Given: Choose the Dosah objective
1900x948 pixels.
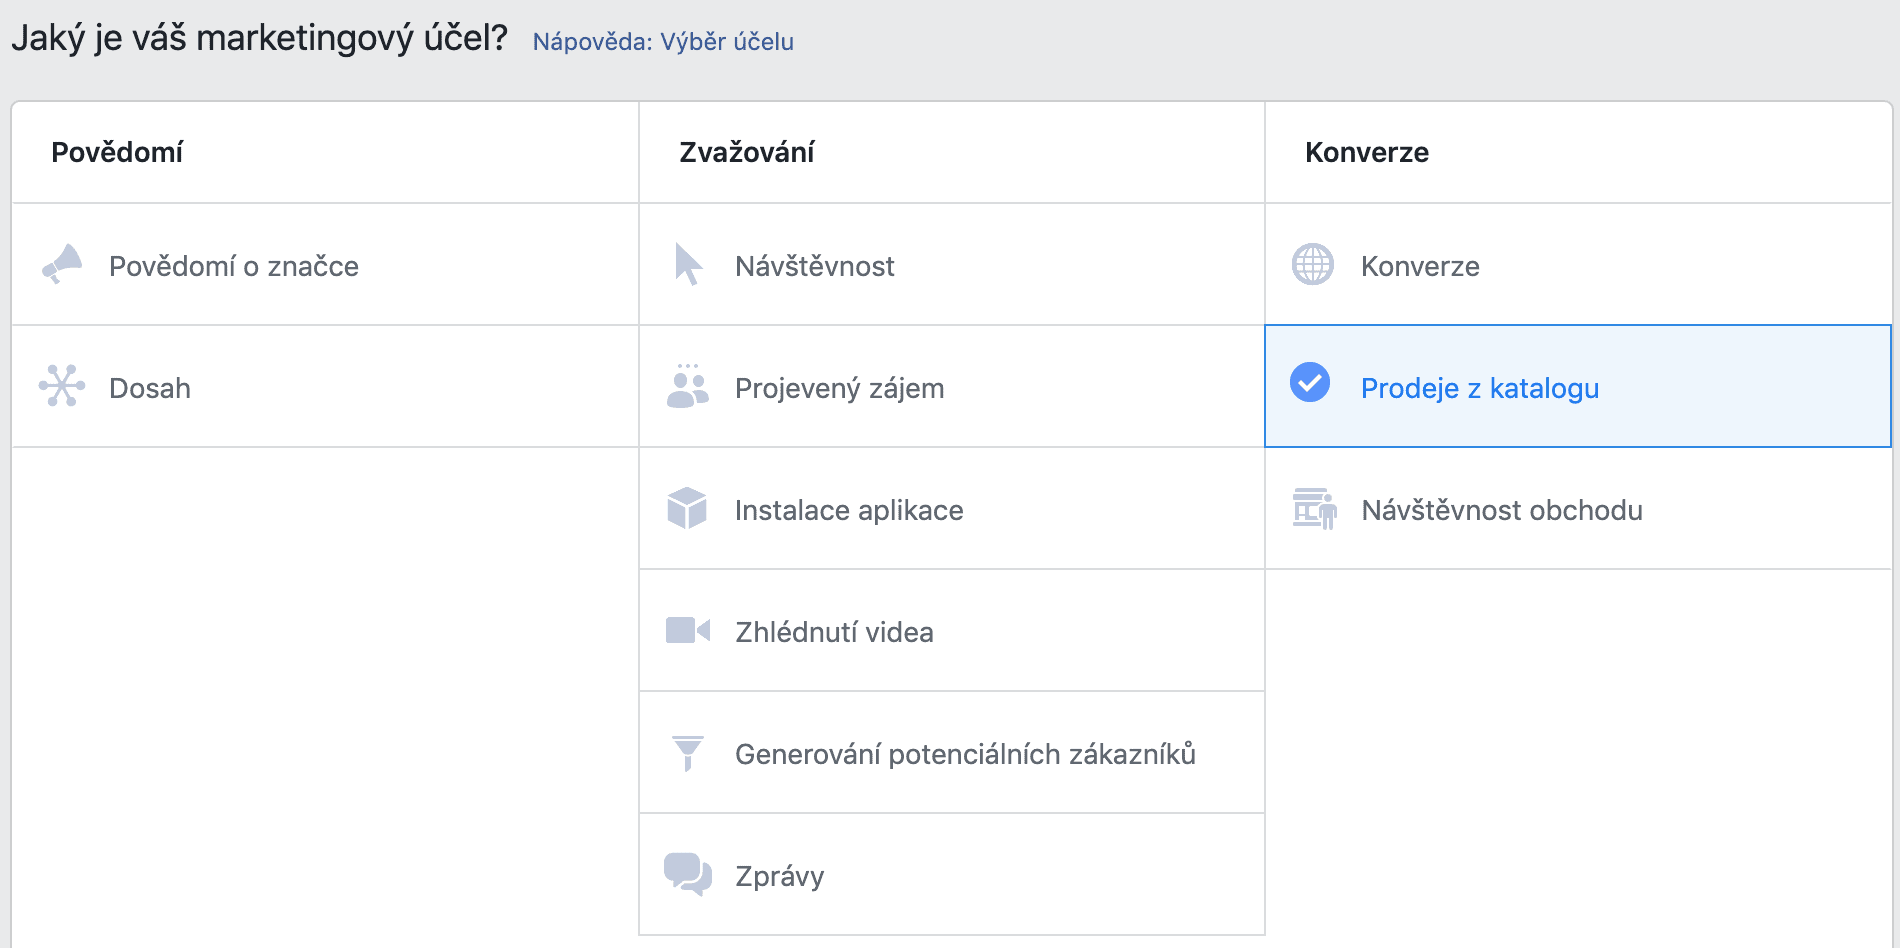Looking at the screenshot, I should tap(150, 388).
